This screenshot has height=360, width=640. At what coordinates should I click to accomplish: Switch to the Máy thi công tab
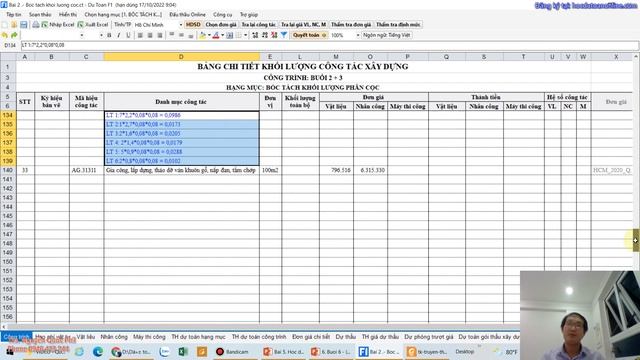pos(149,337)
